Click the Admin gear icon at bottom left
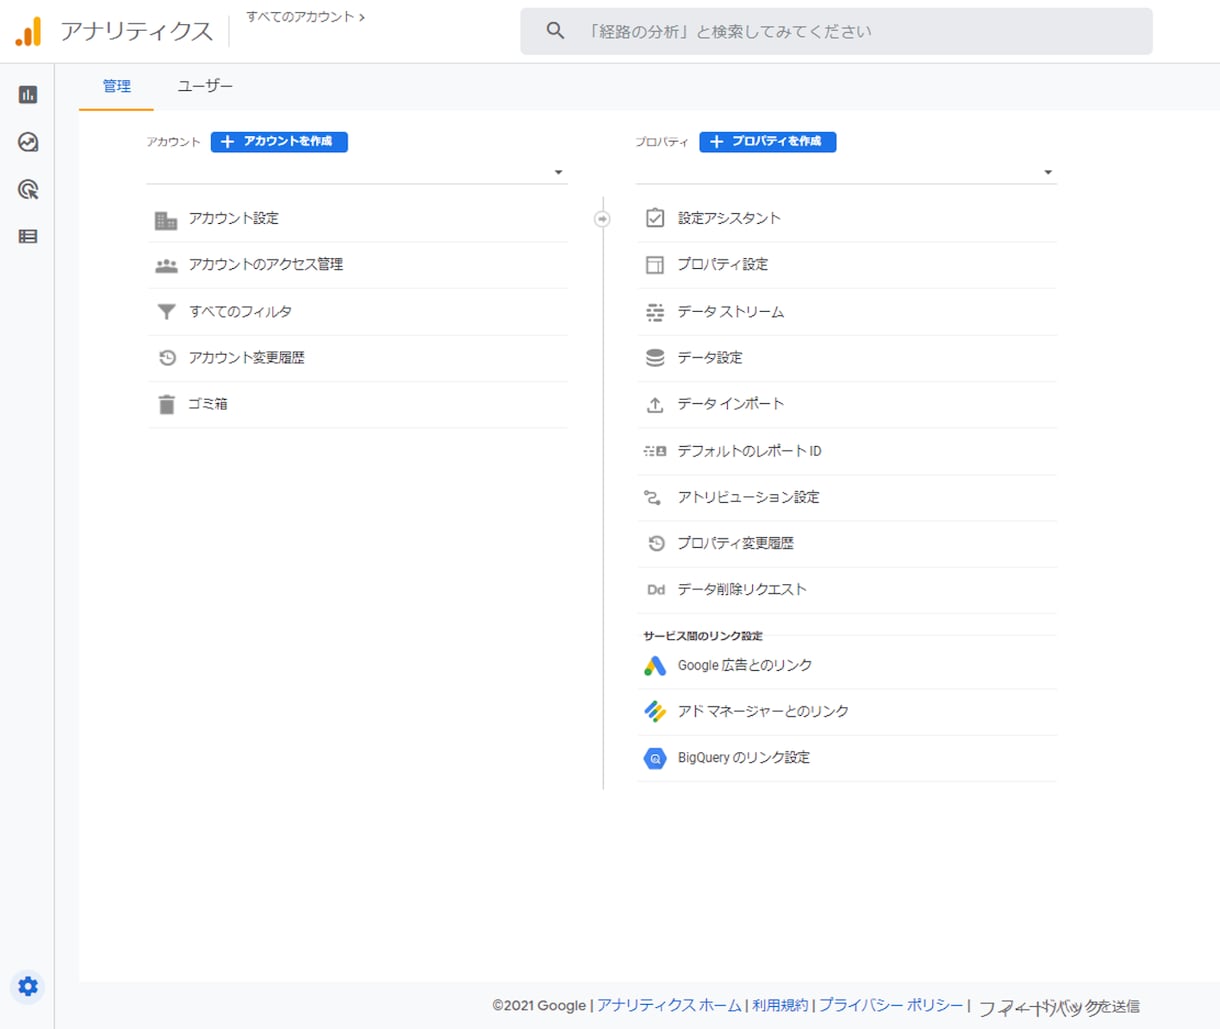 pos(28,986)
